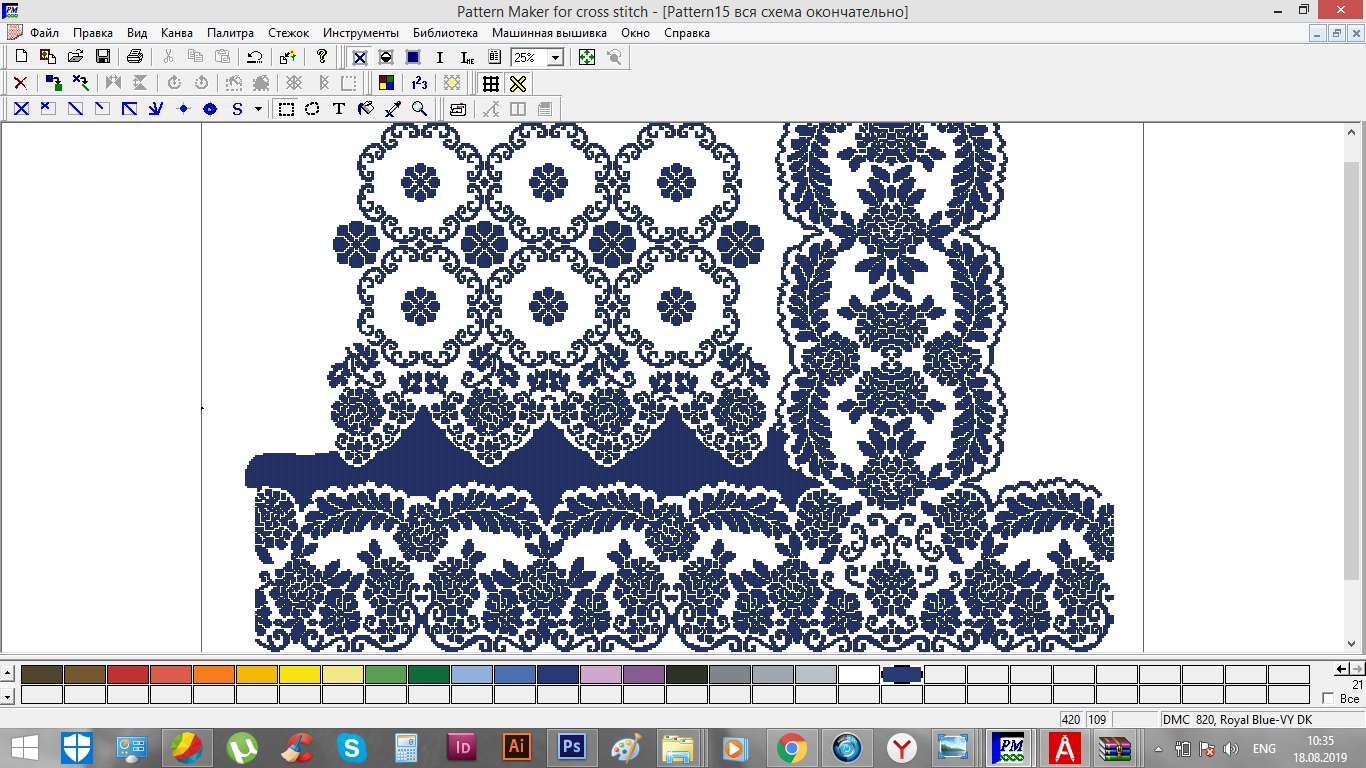
Task: Check the 'Все' checkbox
Action: [1328, 698]
